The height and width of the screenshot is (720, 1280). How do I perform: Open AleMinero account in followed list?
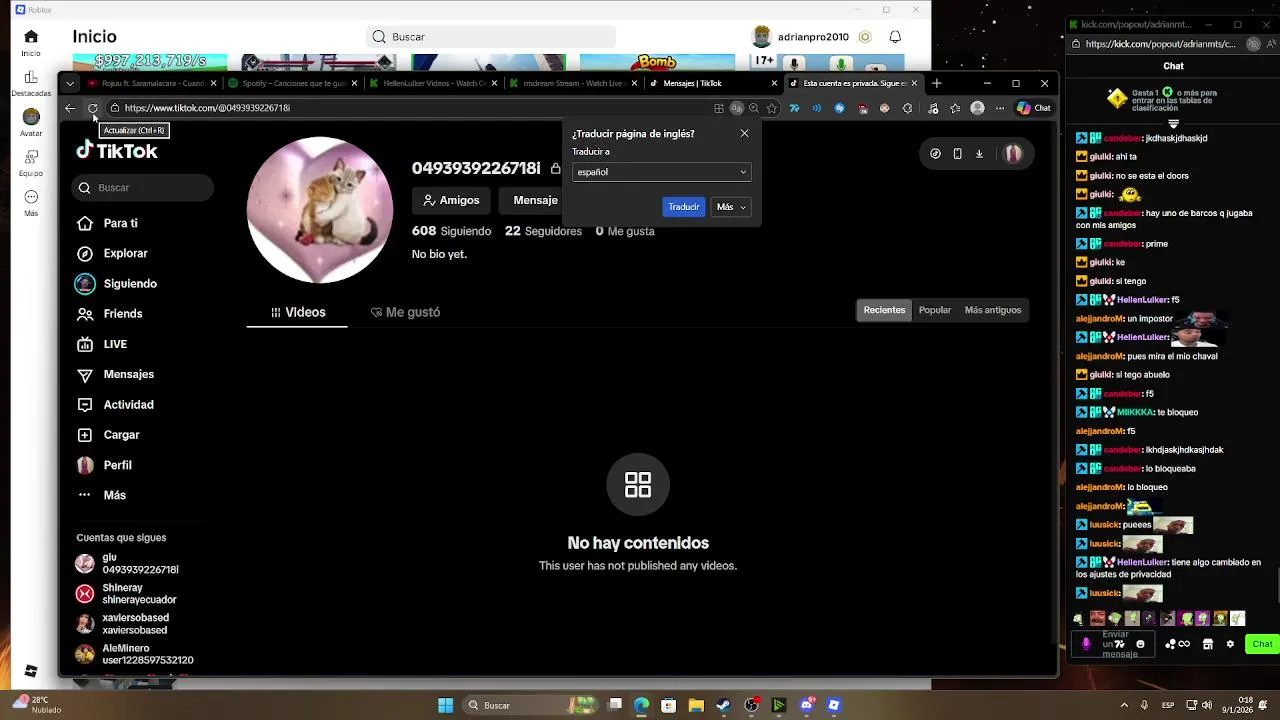pyautogui.click(x=135, y=654)
